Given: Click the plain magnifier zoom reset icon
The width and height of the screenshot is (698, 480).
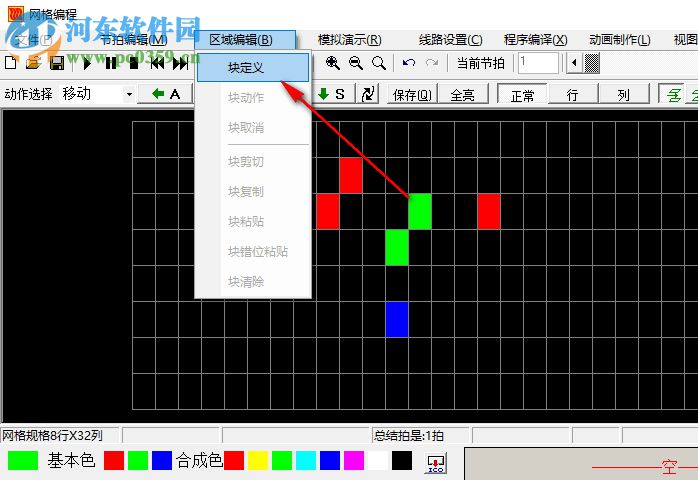Looking at the screenshot, I should tap(379, 63).
